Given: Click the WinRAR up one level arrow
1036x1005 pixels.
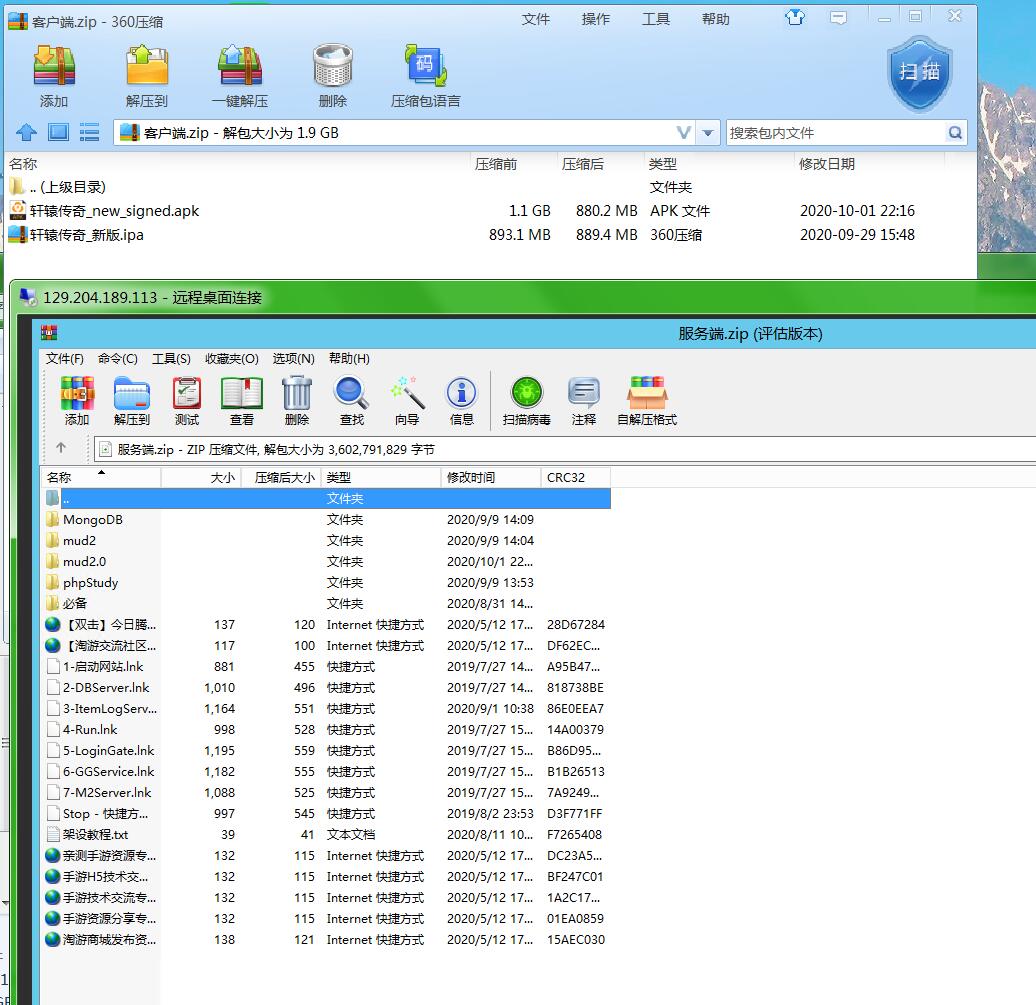Looking at the screenshot, I should [61, 448].
